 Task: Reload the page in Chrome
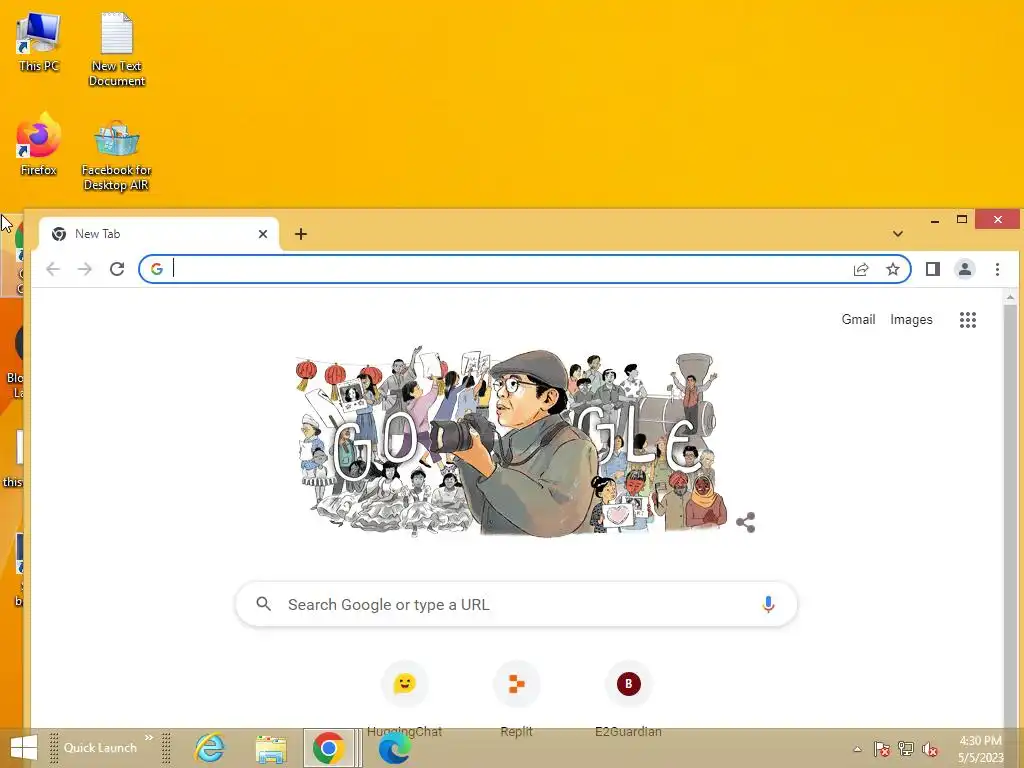[x=117, y=269]
